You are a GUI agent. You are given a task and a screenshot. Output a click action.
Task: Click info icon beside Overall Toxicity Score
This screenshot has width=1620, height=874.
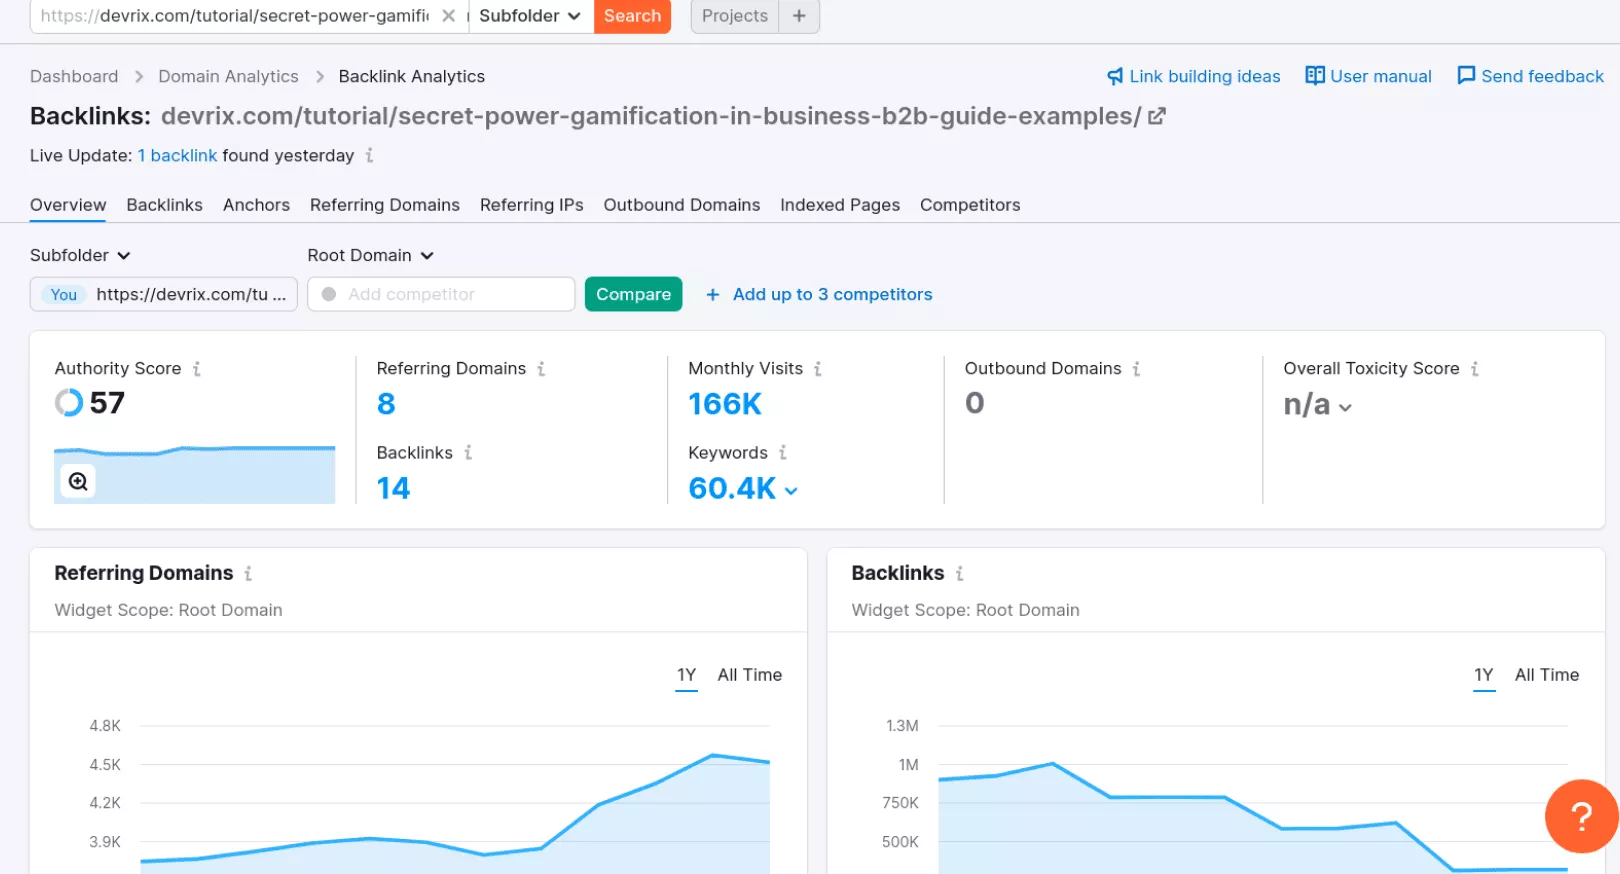pos(1474,369)
